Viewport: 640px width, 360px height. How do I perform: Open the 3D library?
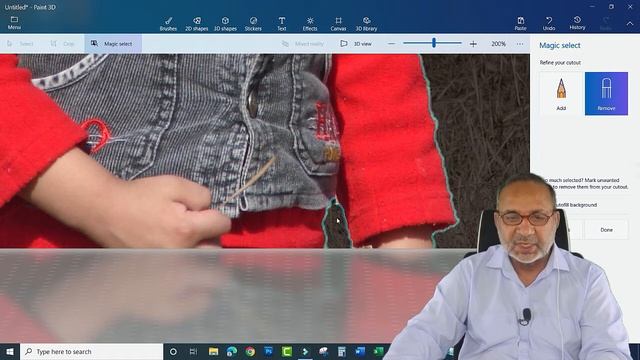[366, 24]
